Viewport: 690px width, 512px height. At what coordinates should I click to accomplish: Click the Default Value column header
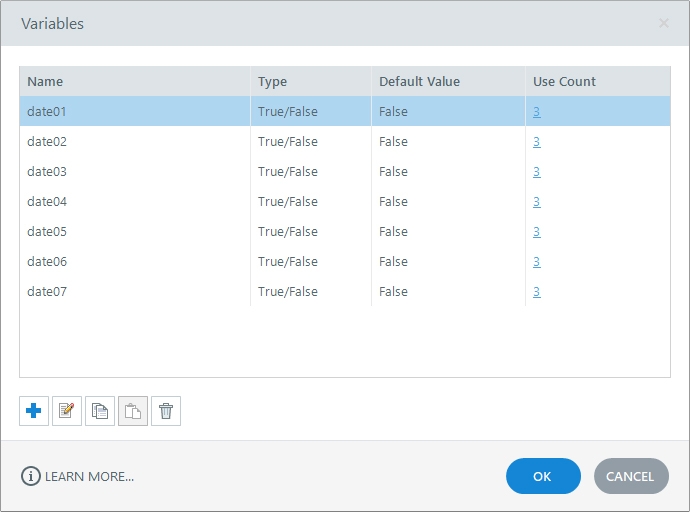pyautogui.click(x=419, y=81)
